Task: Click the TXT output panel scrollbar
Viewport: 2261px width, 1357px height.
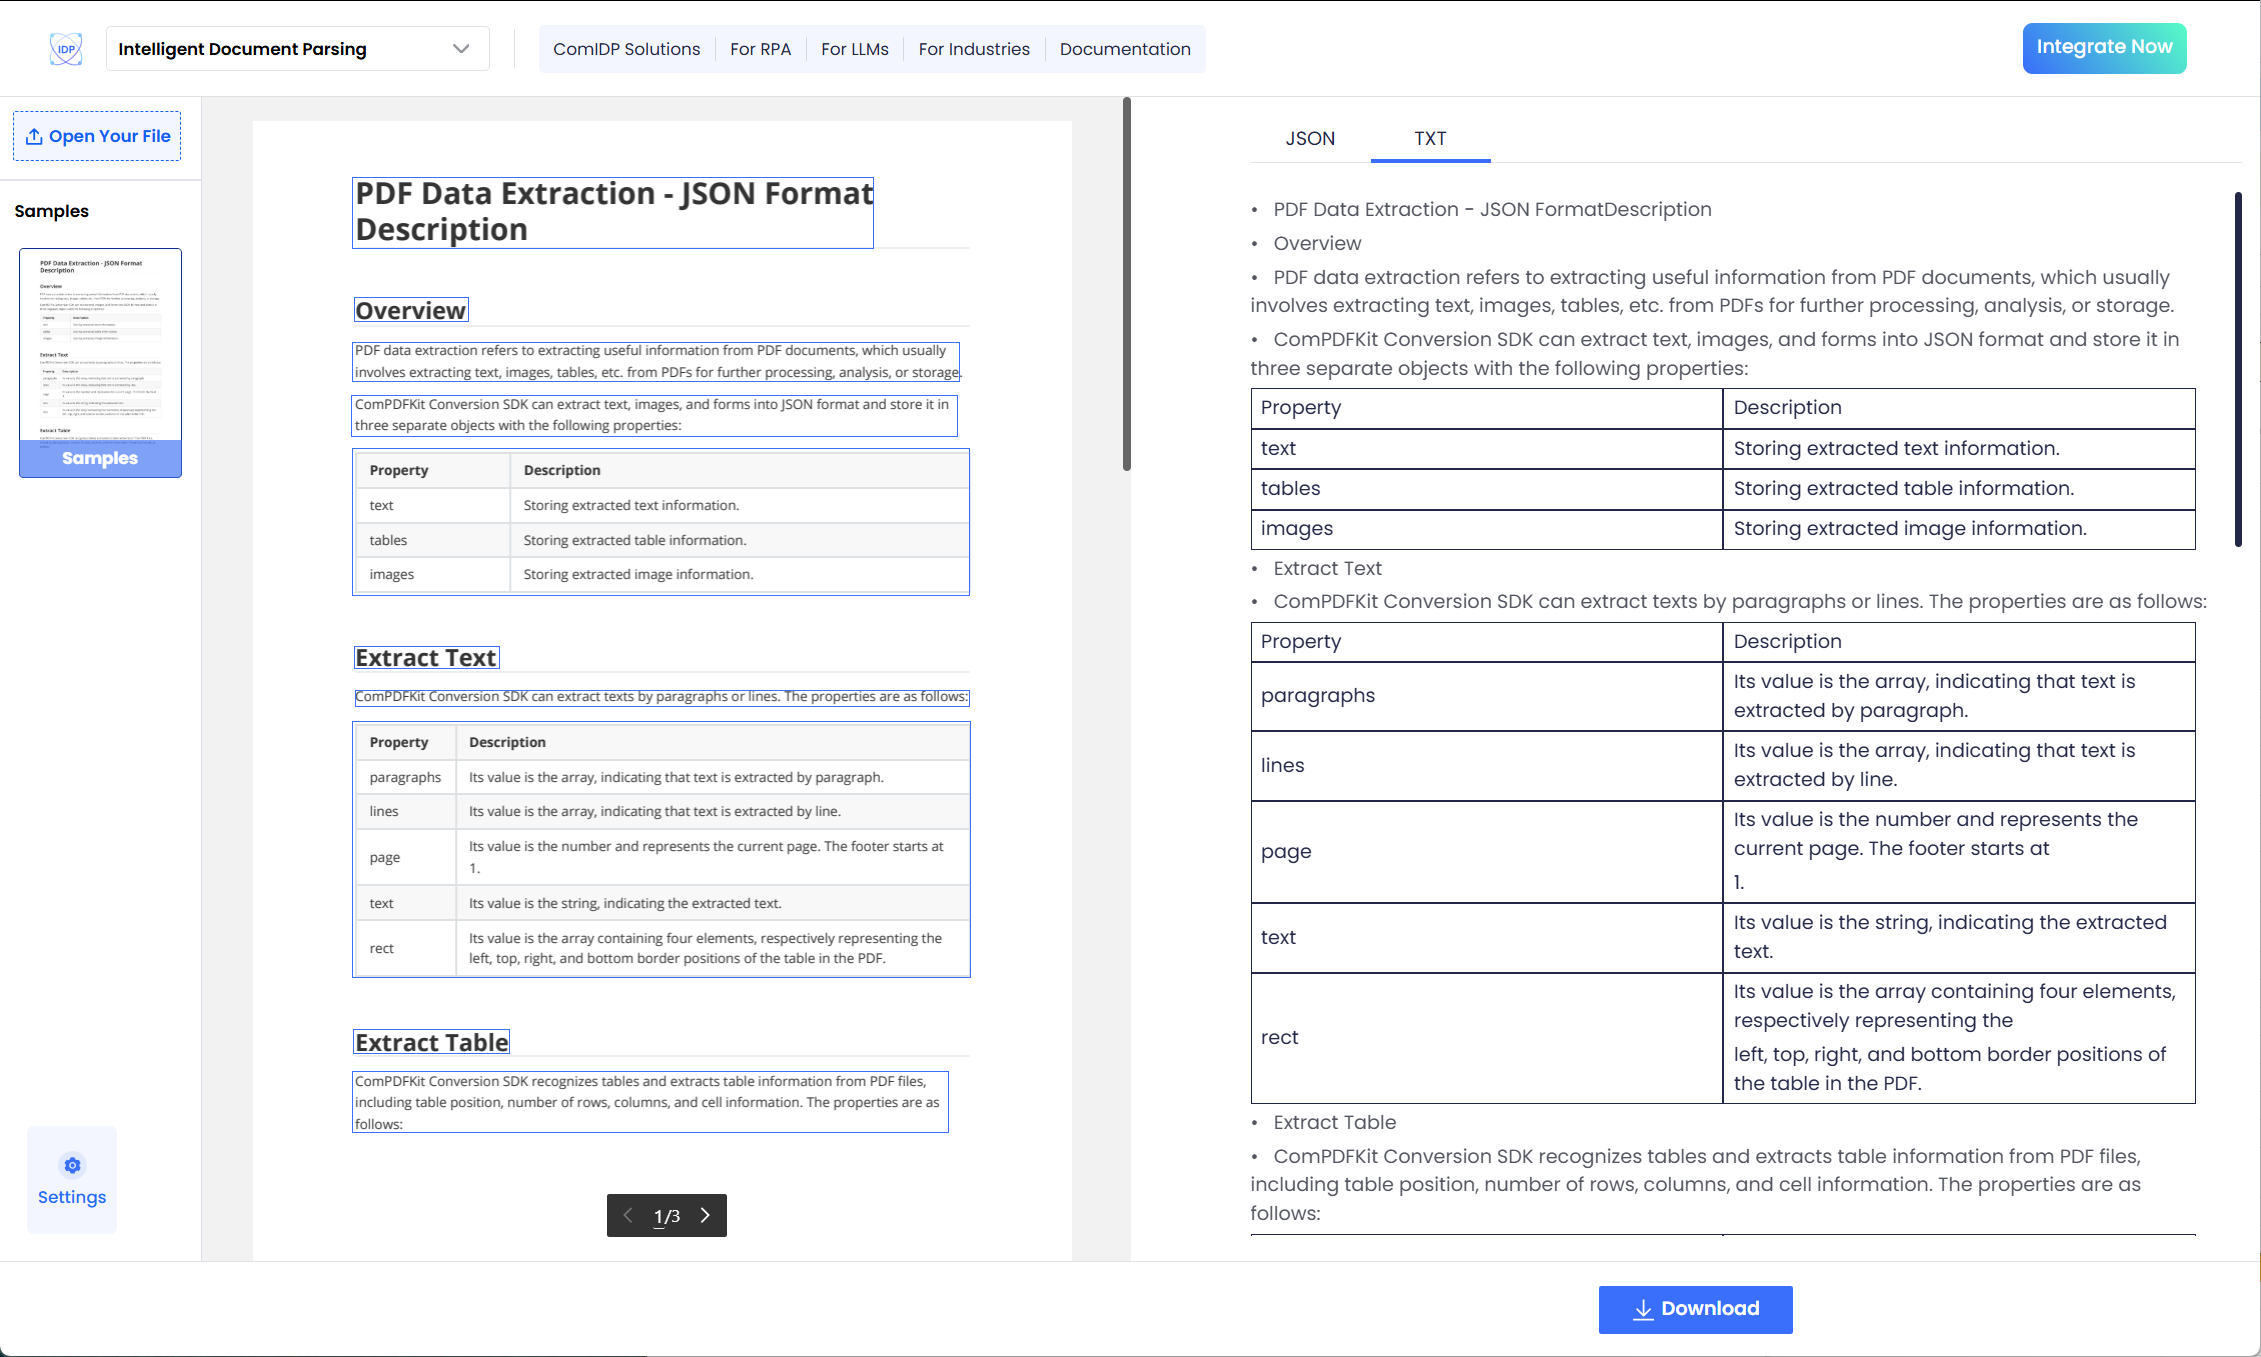Action: click(2238, 369)
